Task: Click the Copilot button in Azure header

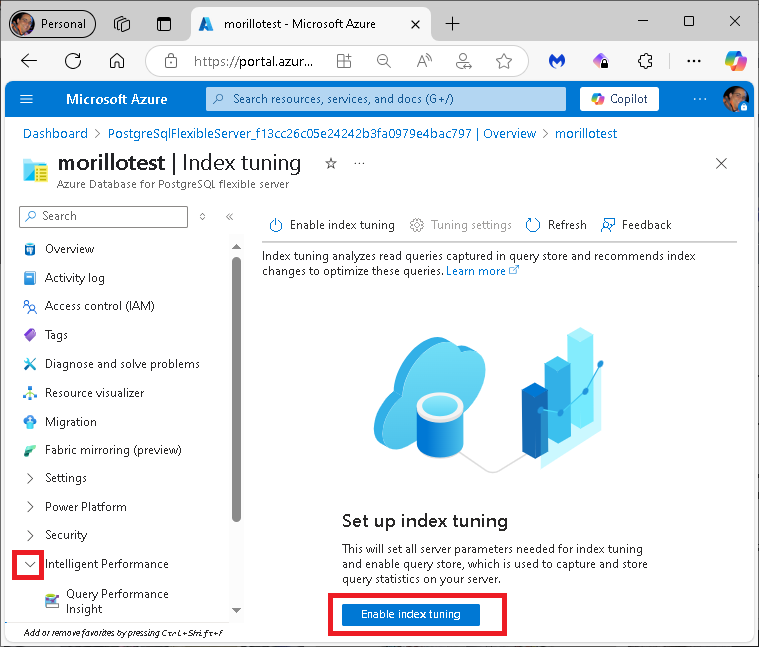Action: (619, 99)
